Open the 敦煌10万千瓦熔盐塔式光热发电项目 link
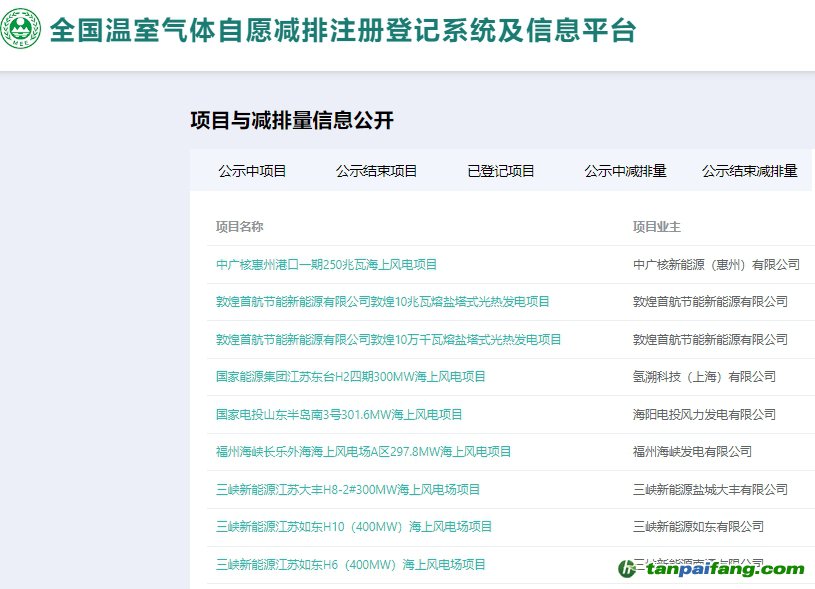Viewport: 815px width, 589px height. click(388, 340)
